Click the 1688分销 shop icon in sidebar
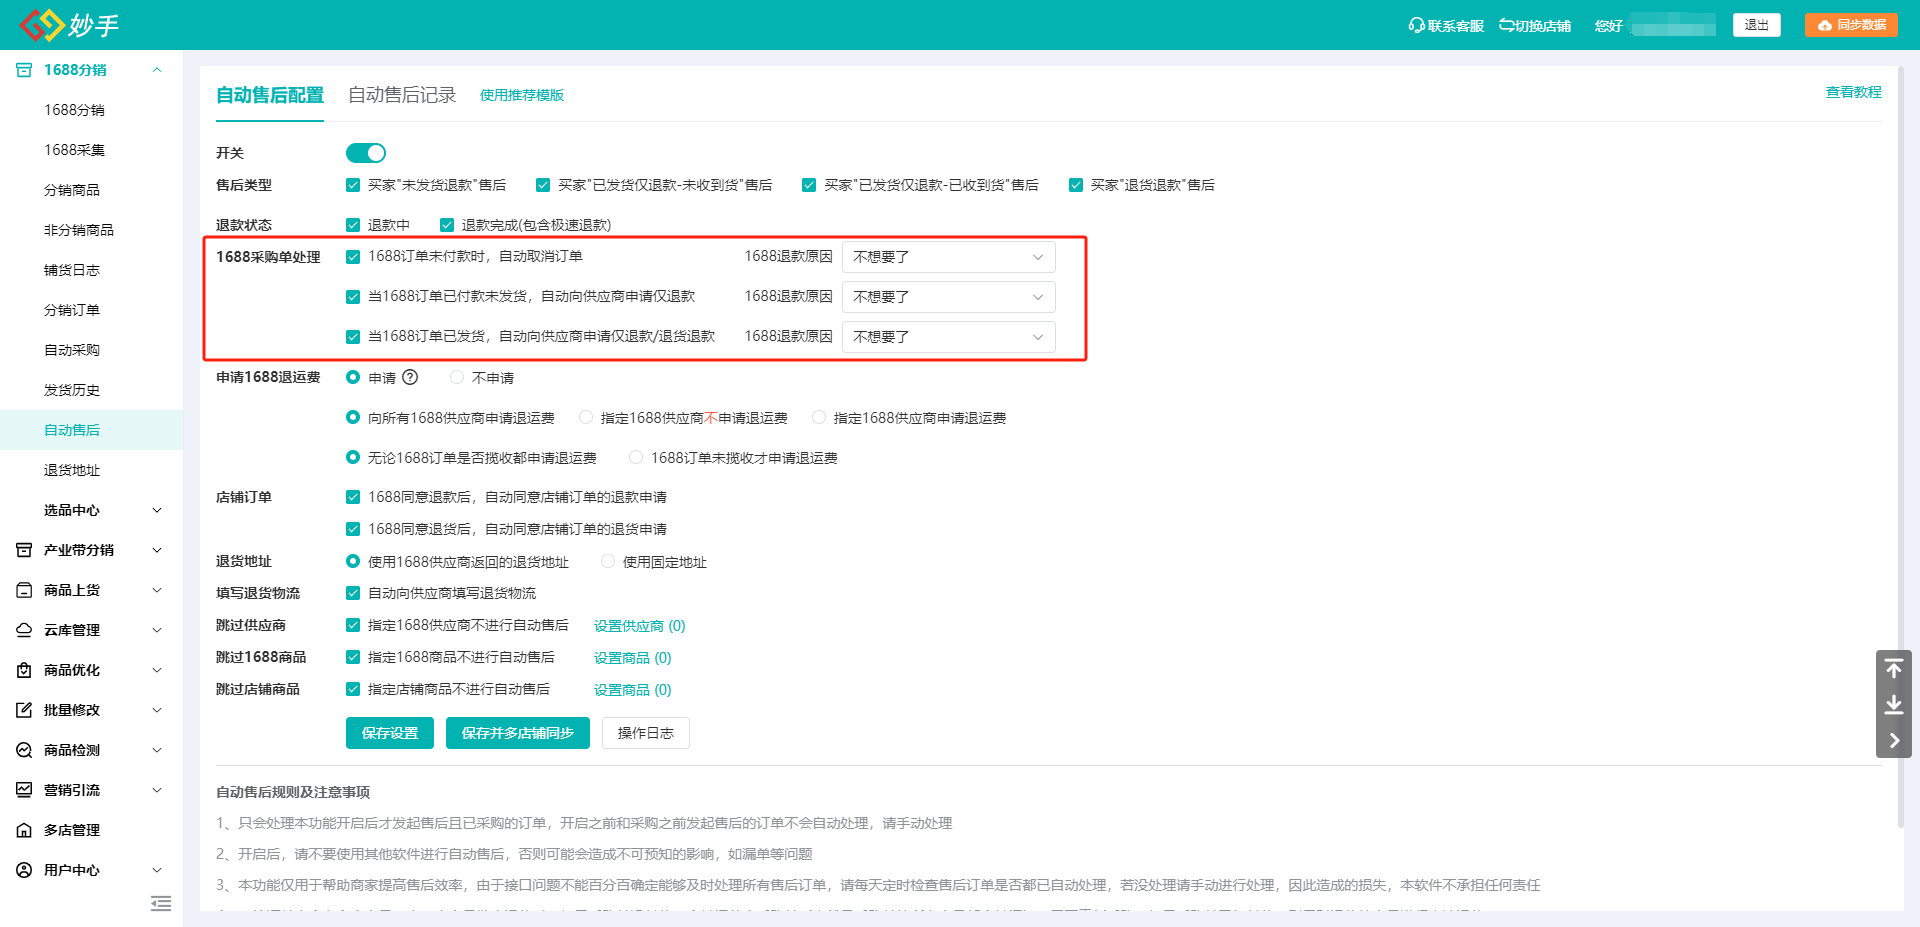This screenshot has width=1920, height=927. point(24,70)
